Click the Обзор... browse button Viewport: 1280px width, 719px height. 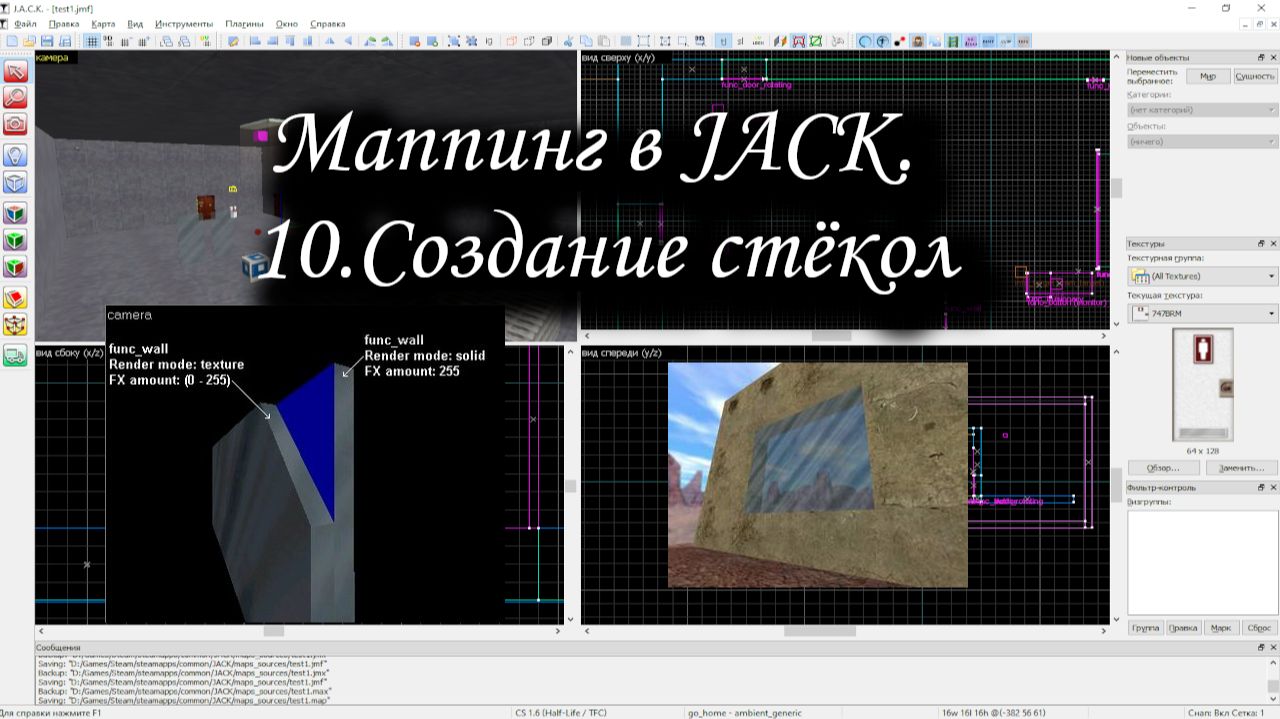1163,467
